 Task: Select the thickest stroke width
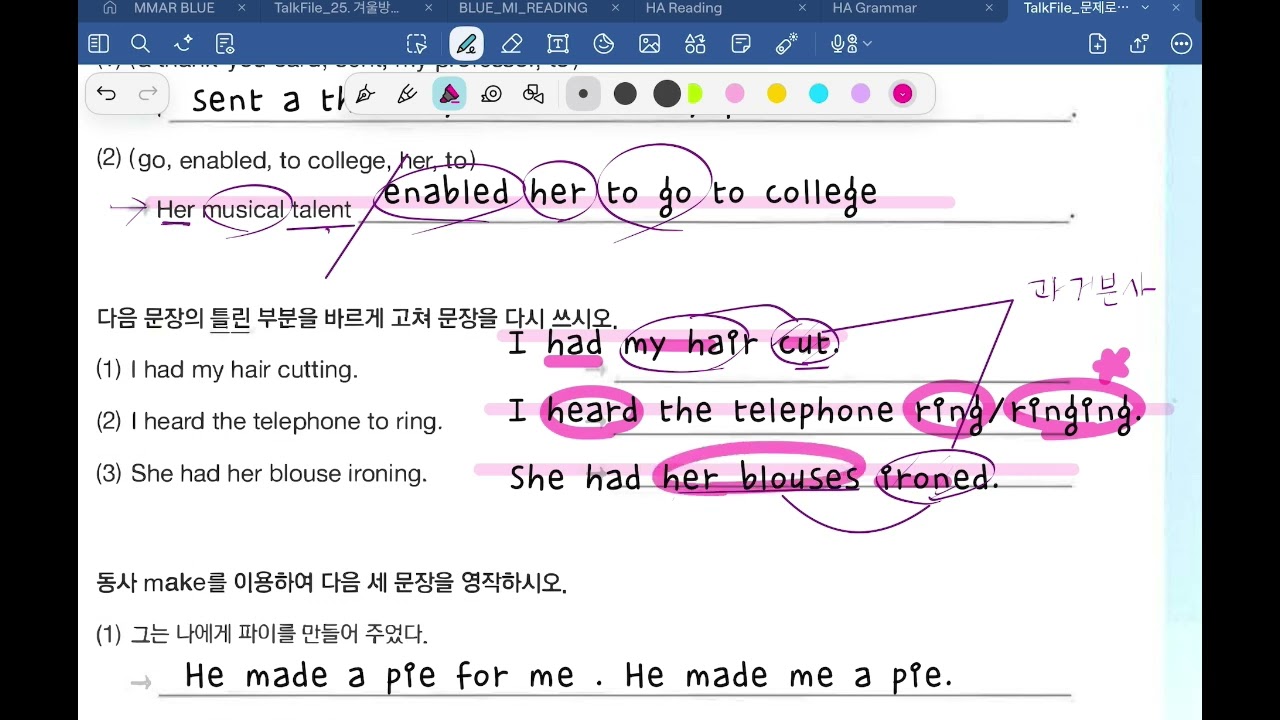click(x=667, y=94)
